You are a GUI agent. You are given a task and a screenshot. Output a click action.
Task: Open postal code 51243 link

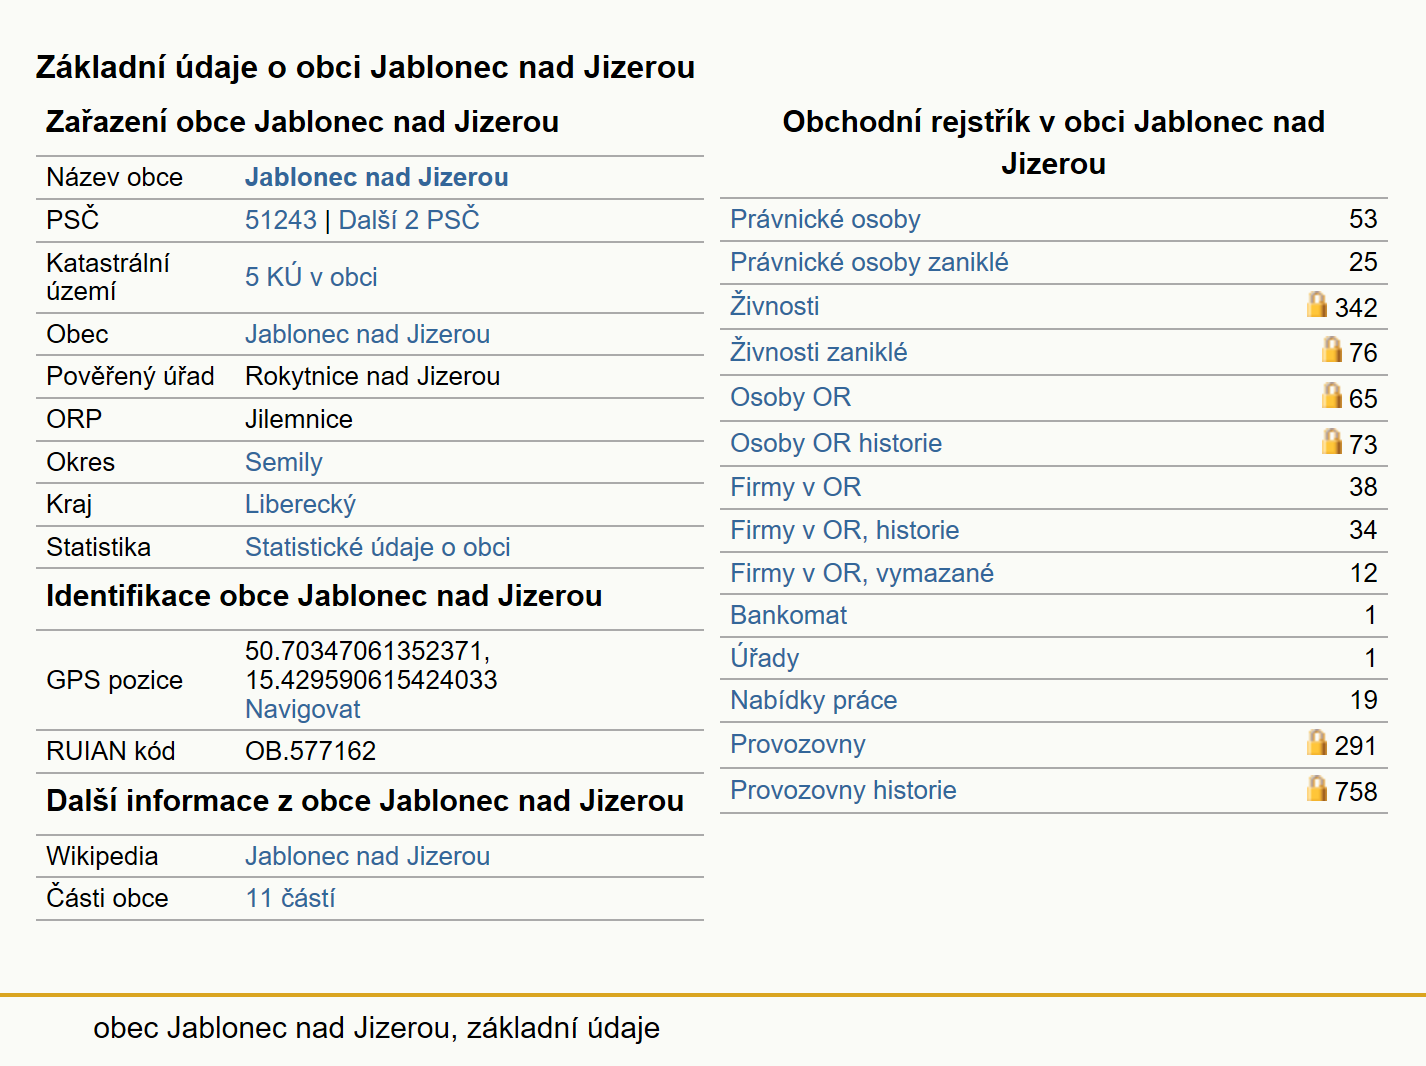pyautogui.click(x=281, y=220)
